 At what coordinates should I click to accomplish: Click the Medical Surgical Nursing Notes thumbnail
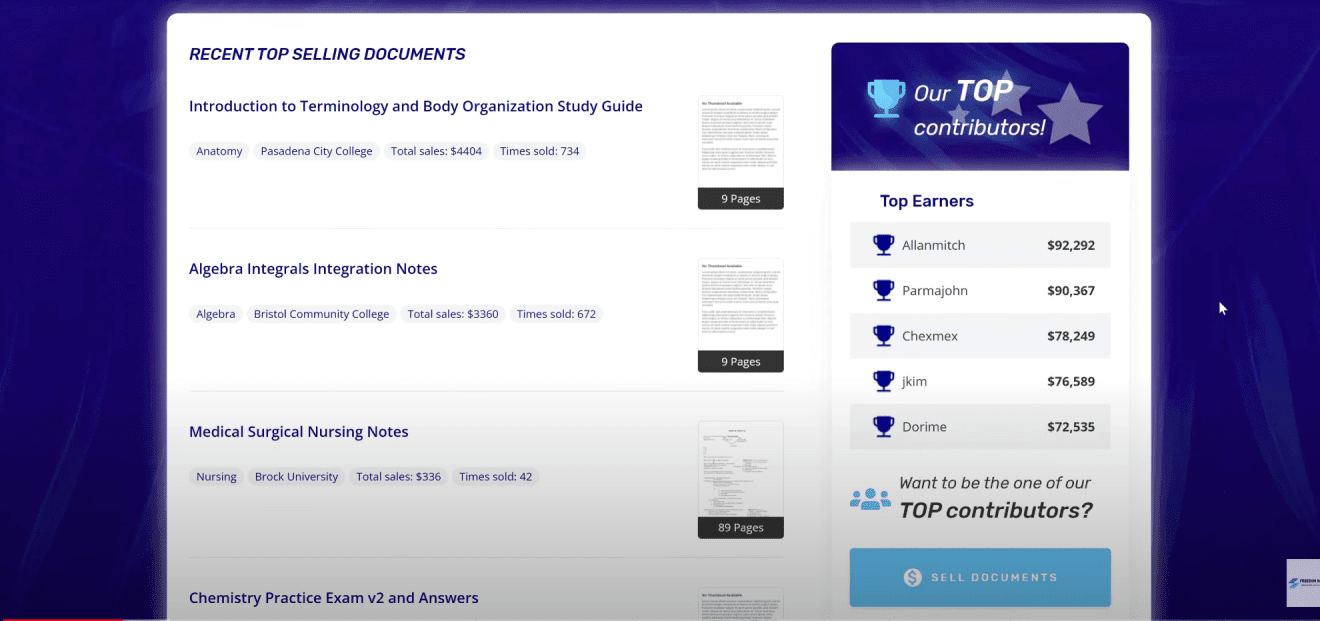(740, 470)
